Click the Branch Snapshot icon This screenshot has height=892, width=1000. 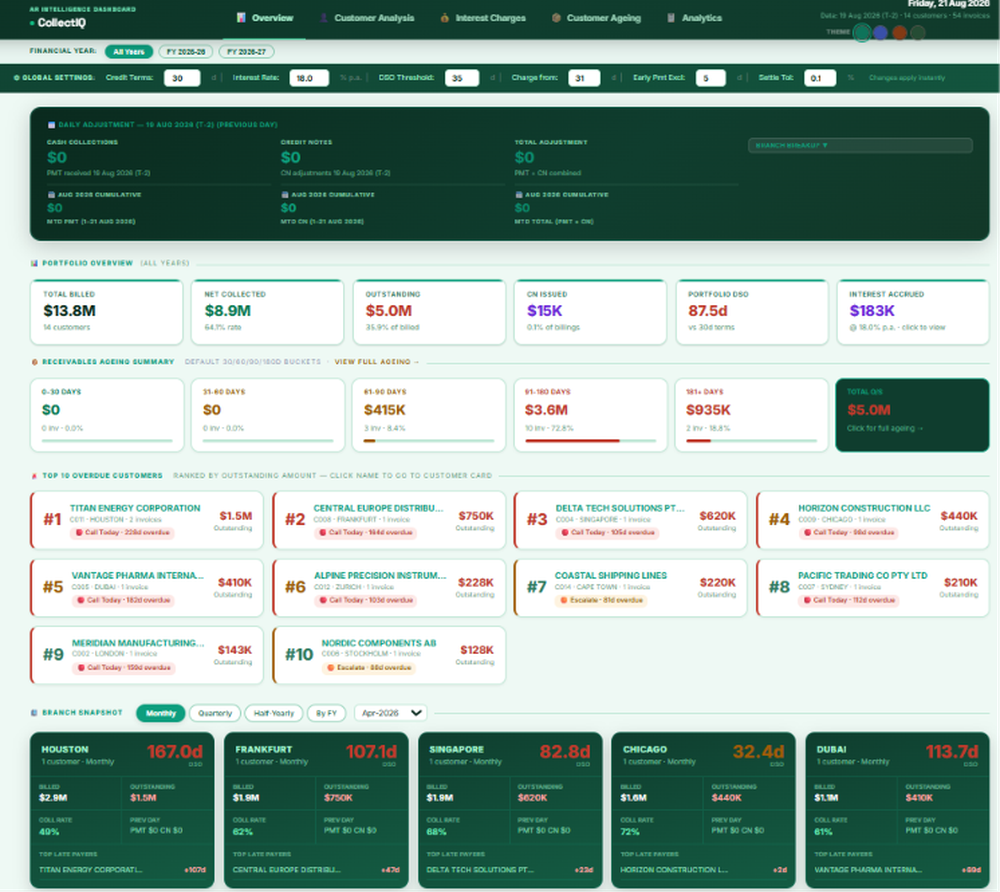coord(34,713)
